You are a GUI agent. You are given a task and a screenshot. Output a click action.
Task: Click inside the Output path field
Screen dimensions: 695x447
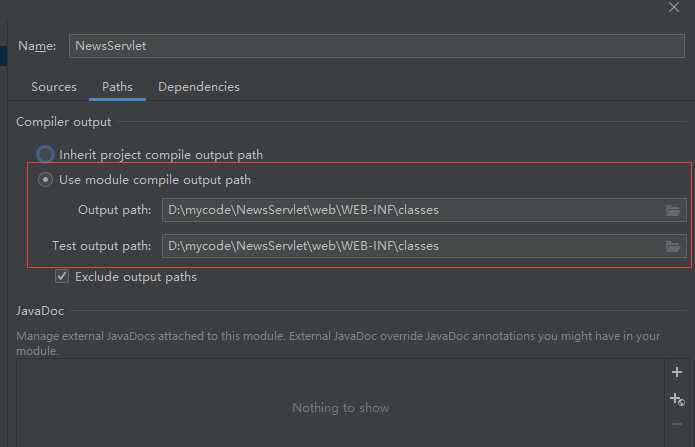tap(413, 210)
